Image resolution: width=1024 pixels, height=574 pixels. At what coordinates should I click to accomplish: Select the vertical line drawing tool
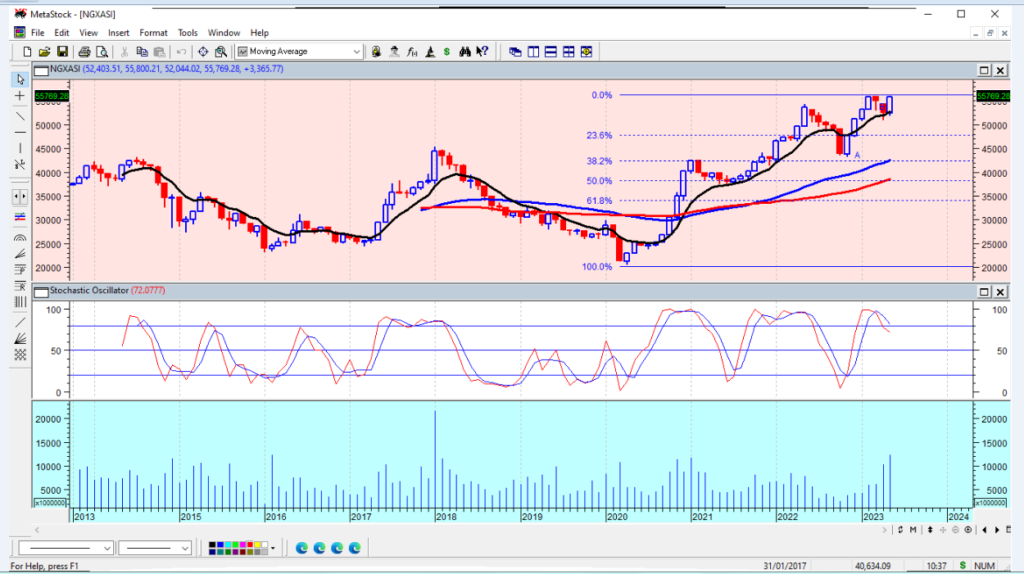pyautogui.click(x=19, y=149)
